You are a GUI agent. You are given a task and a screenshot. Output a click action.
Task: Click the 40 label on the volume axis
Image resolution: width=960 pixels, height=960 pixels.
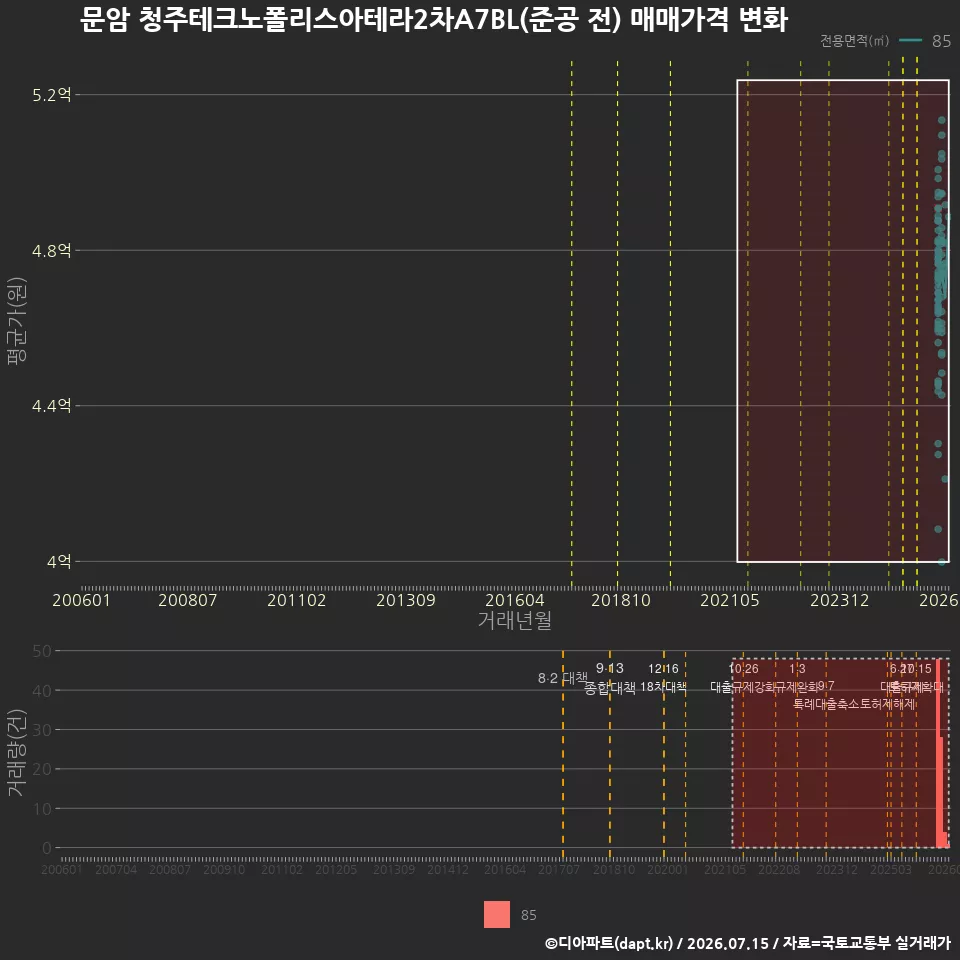tap(42, 691)
